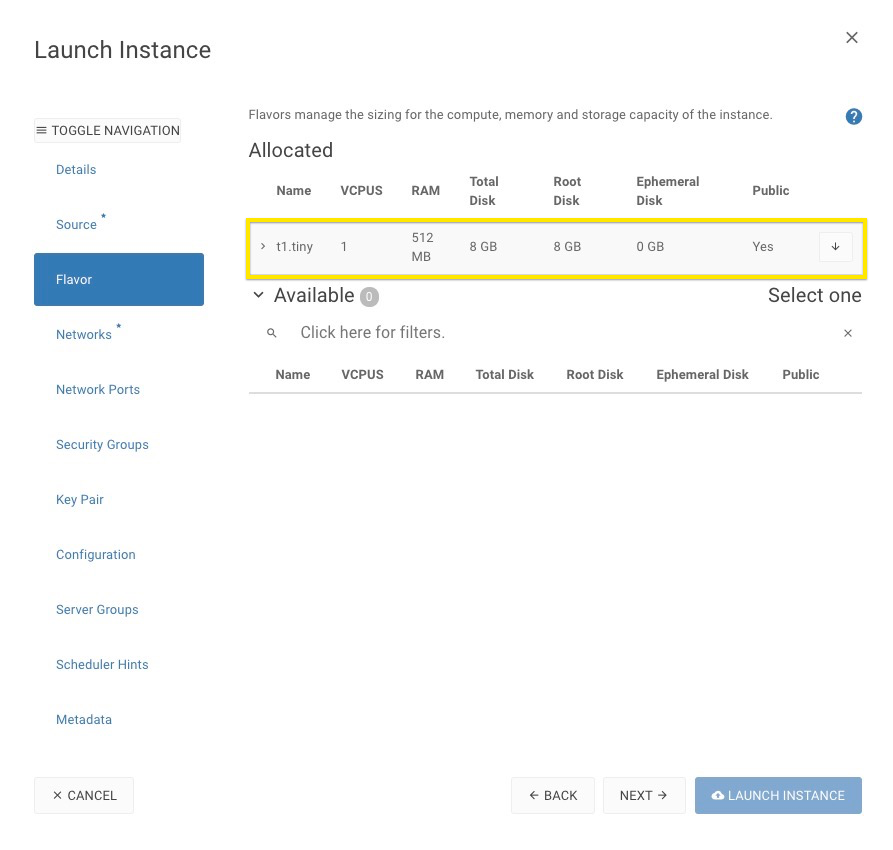Click the 512 MB RAM value
Viewport: 893px width, 850px height.
[x=423, y=247]
